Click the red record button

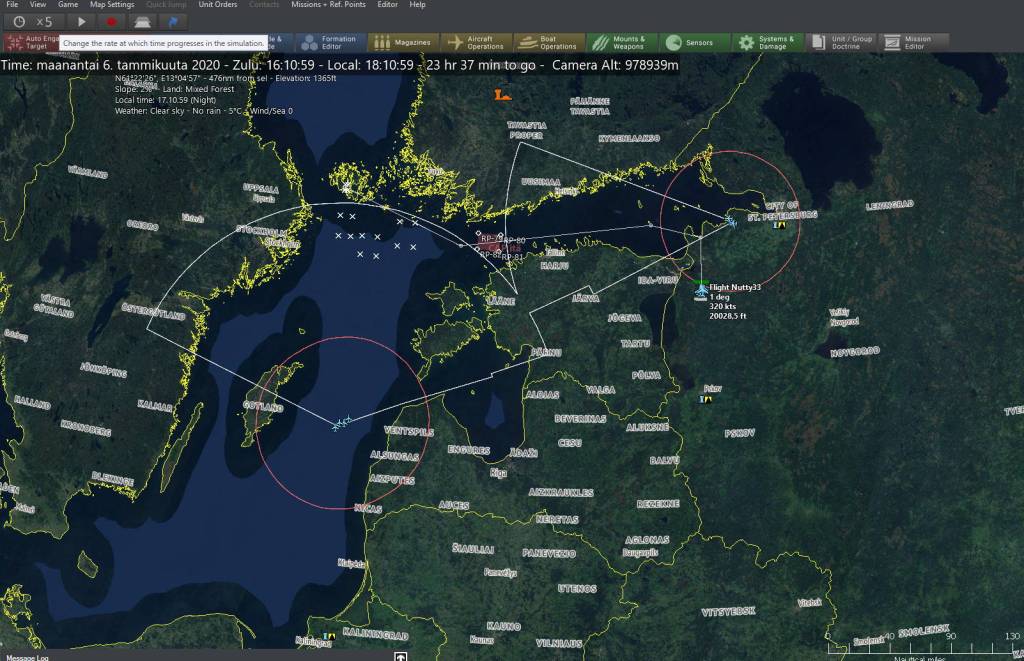click(111, 21)
